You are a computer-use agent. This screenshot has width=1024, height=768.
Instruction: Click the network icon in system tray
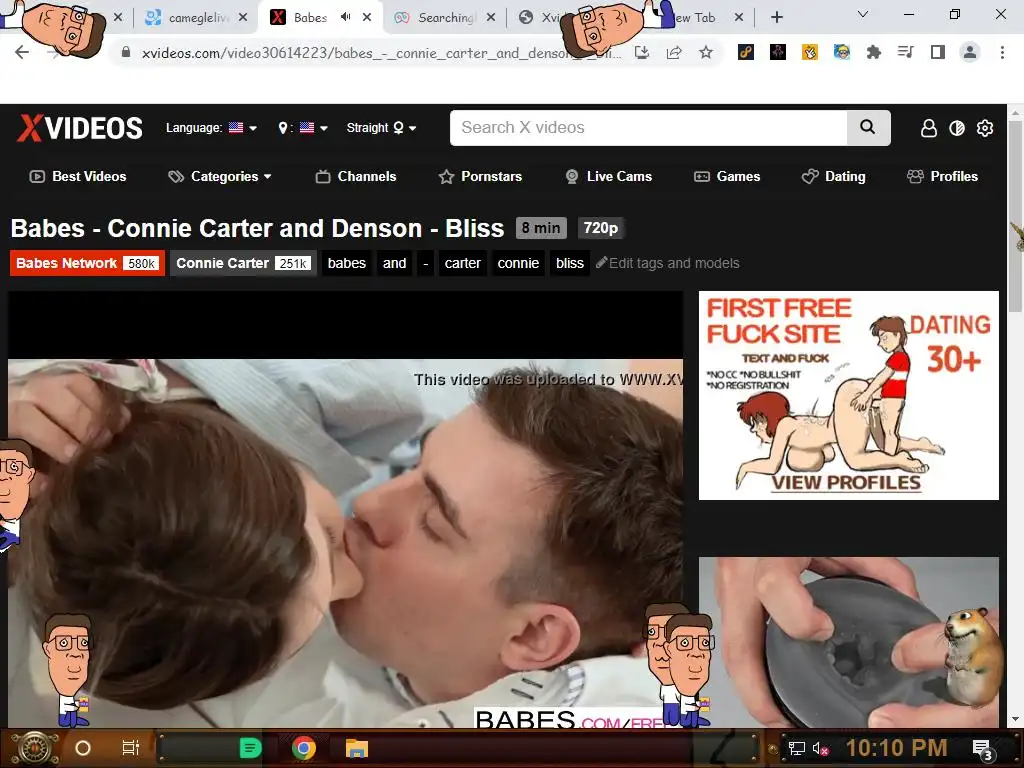click(x=797, y=748)
